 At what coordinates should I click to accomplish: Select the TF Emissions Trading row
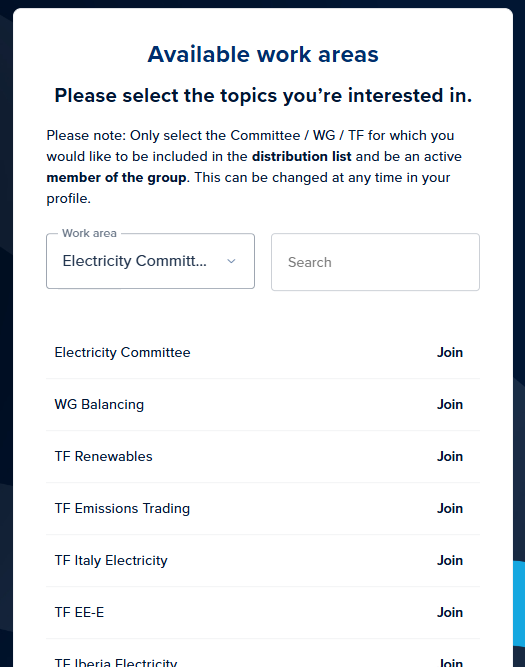tap(263, 508)
